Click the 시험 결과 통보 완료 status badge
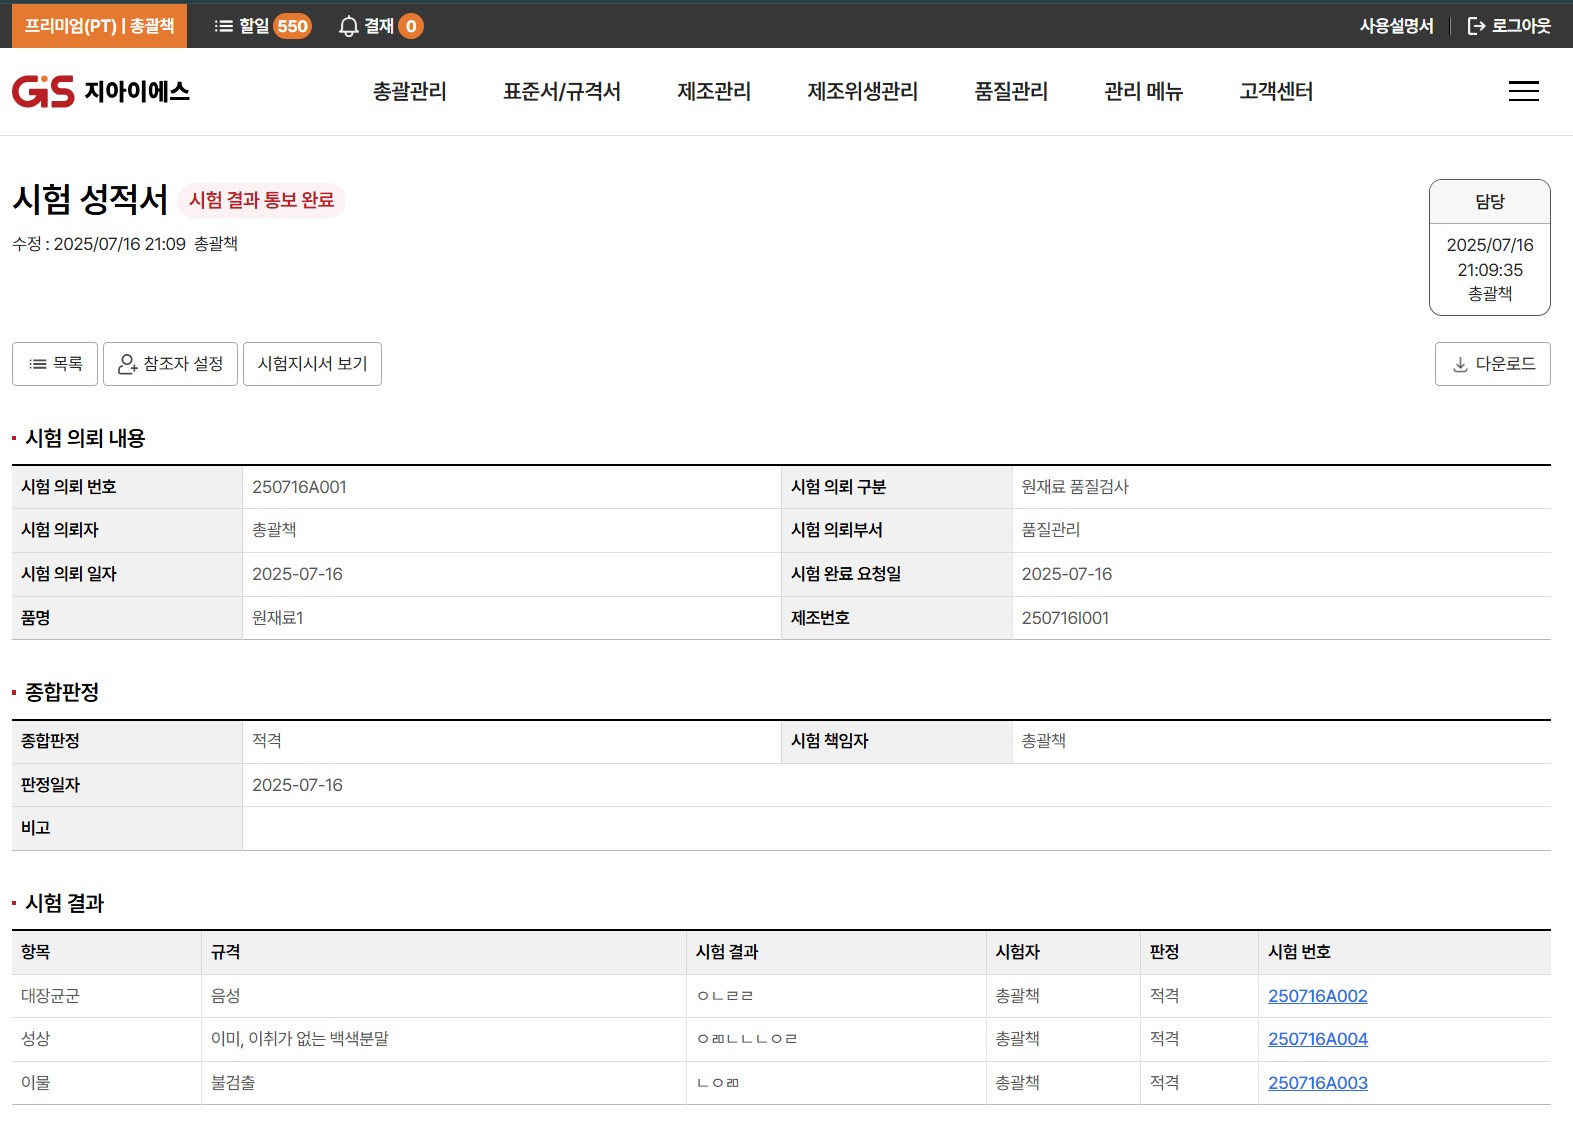This screenshot has width=1573, height=1125. pyautogui.click(x=261, y=200)
